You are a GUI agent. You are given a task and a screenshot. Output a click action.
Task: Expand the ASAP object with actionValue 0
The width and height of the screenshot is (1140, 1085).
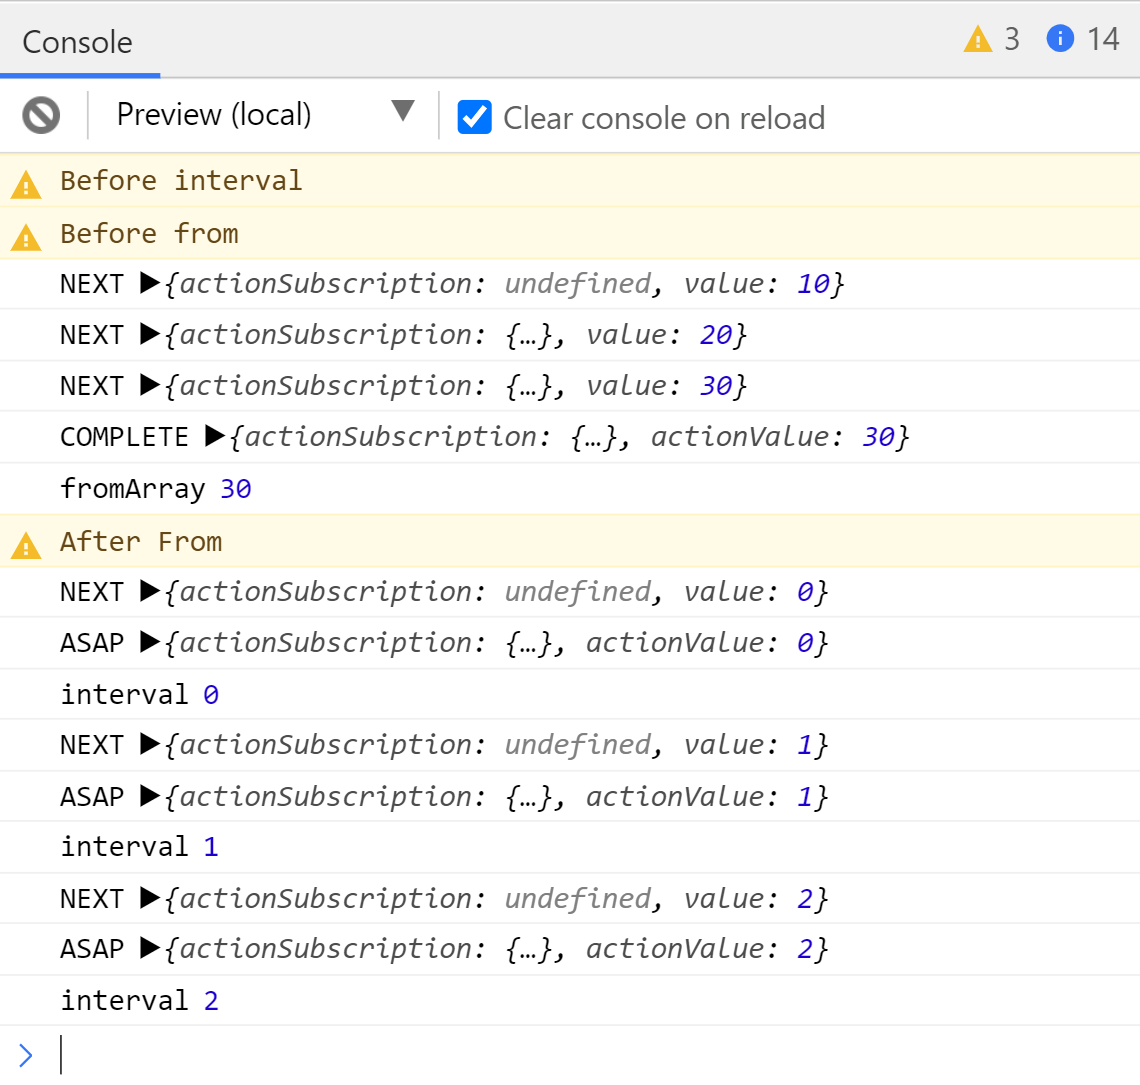(x=150, y=642)
